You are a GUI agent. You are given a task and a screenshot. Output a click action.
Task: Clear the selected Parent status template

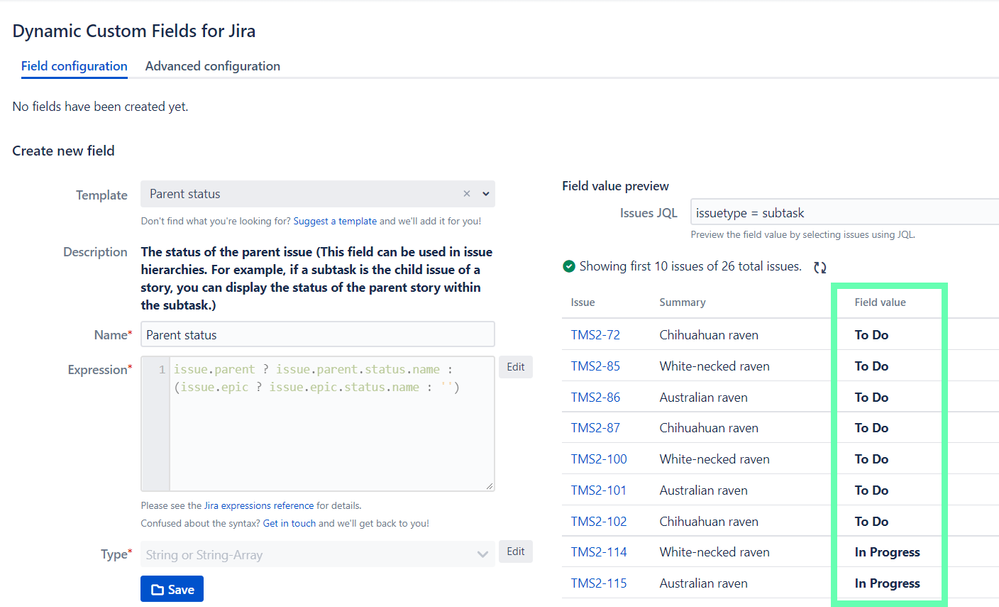click(466, 193)
